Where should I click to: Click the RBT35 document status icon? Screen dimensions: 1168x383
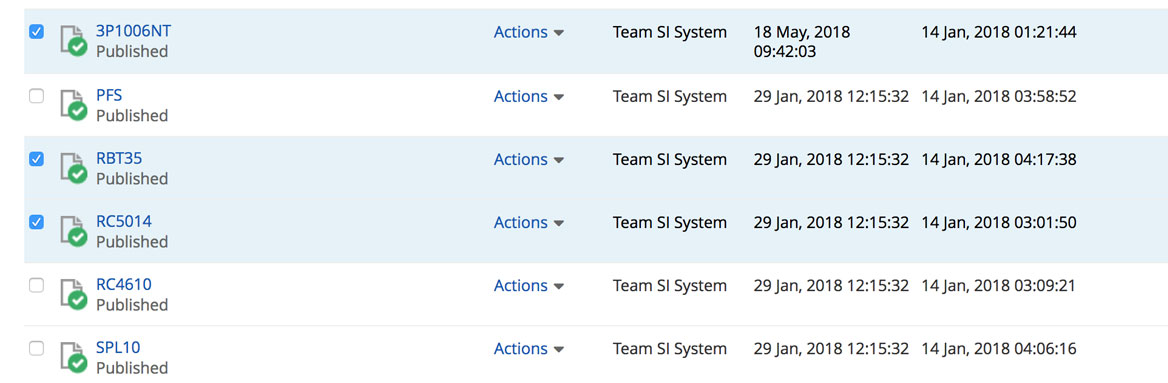74,168
